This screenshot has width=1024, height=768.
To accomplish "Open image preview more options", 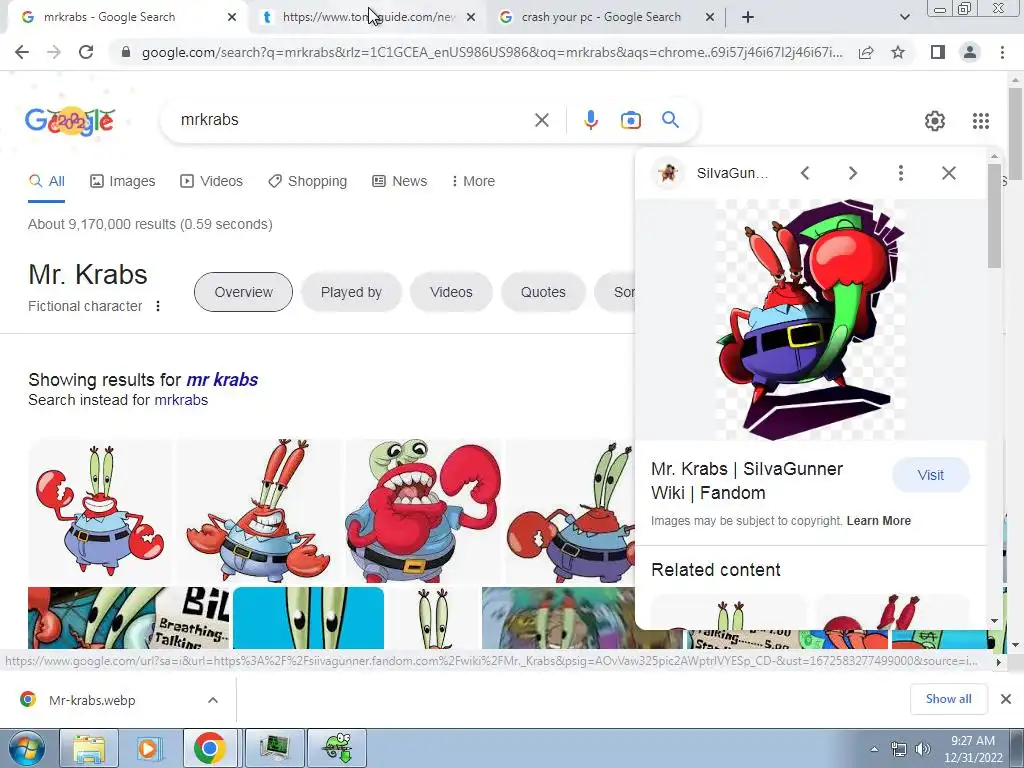I will (x=901, y=173).
